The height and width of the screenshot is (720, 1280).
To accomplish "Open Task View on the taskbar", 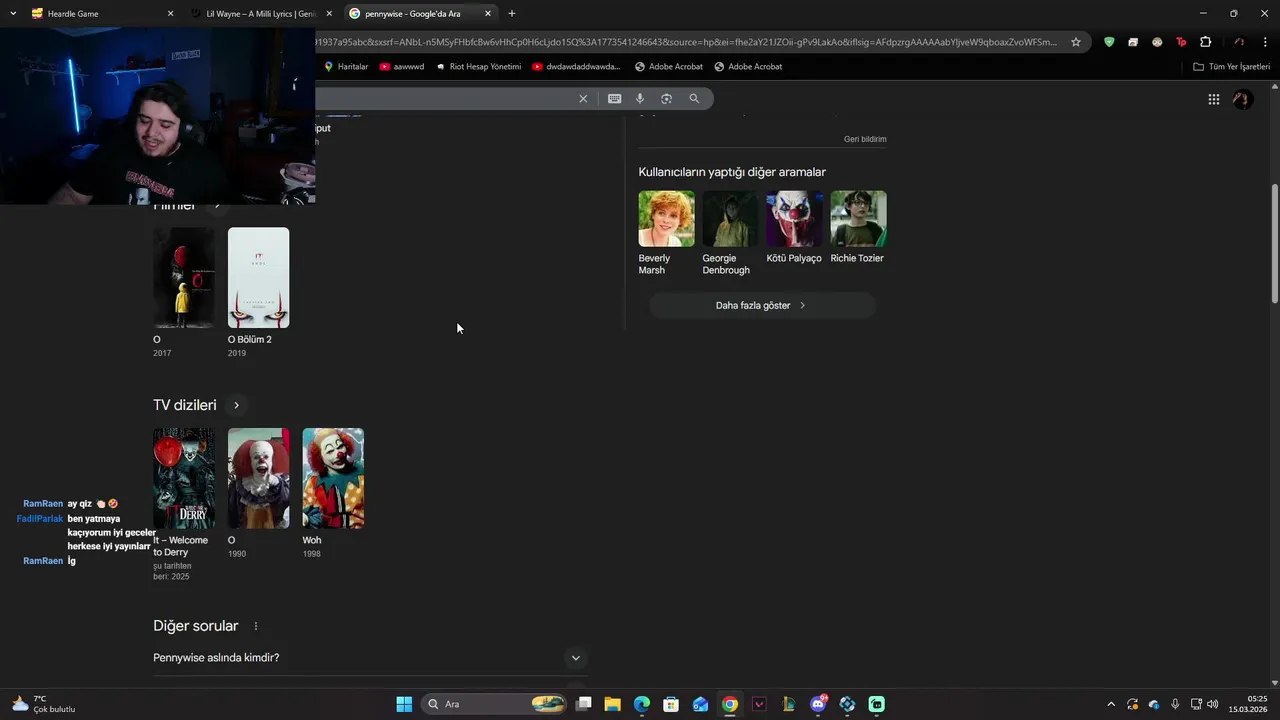I will click(x=584, y=704).
